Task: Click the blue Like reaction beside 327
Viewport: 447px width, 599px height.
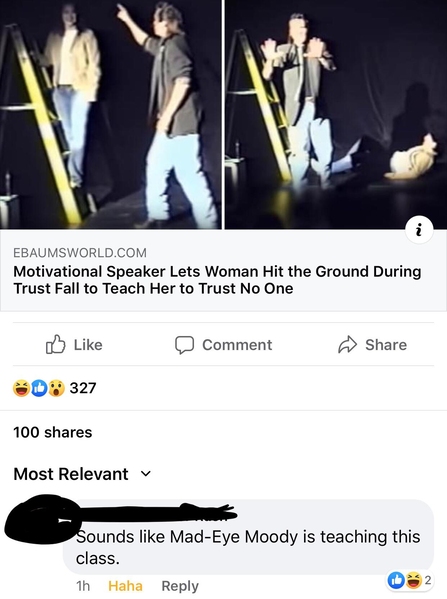Action: pos(39,388)
